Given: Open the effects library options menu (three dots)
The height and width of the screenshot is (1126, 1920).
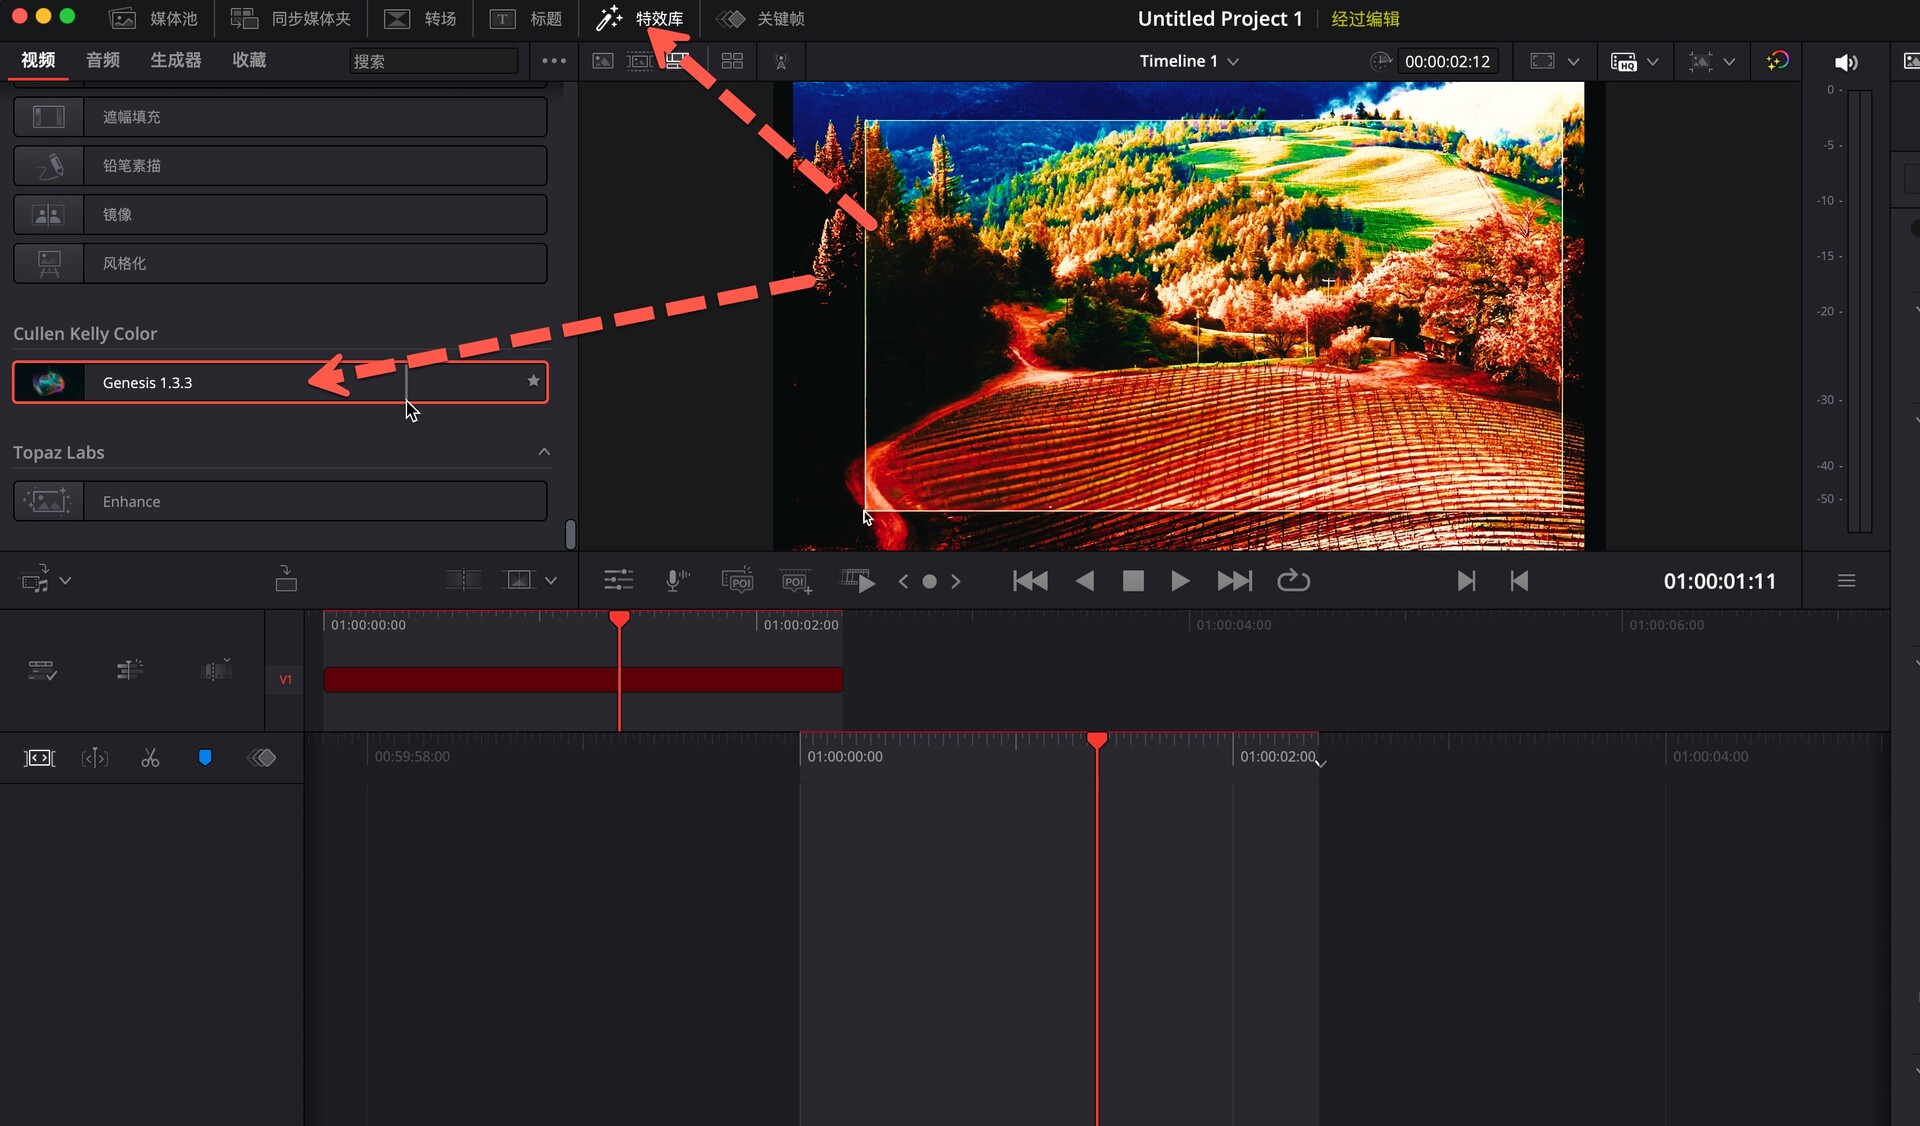Looking at the screenshot, I should [554, 61].
